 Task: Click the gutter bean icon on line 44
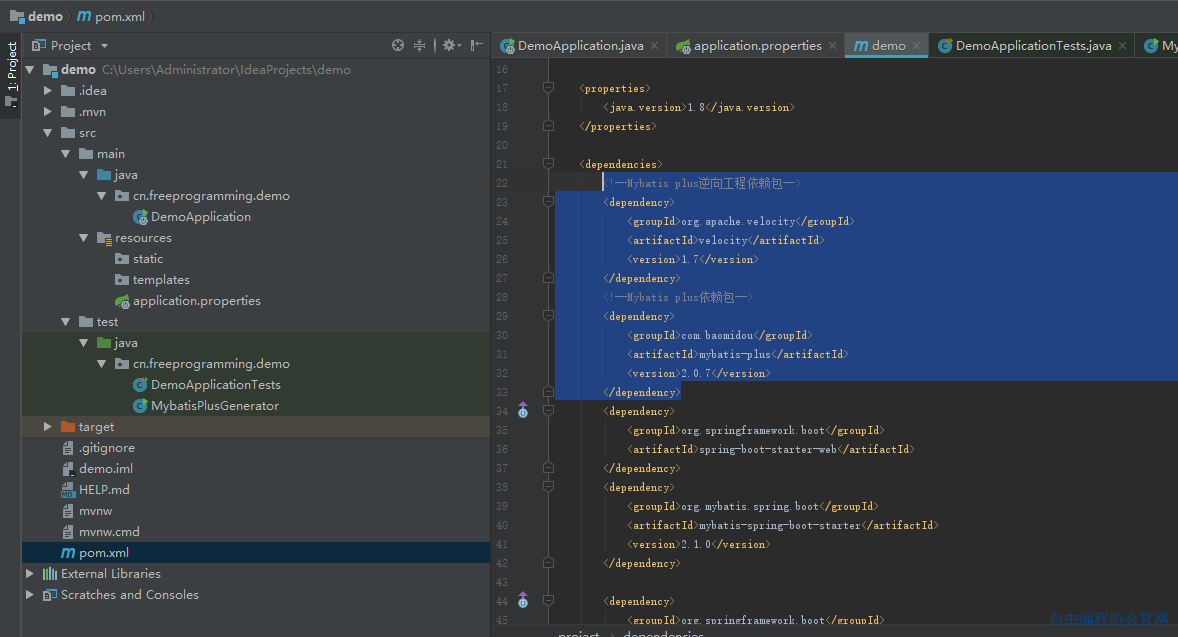pyautogui.click(x=523, y=601)
